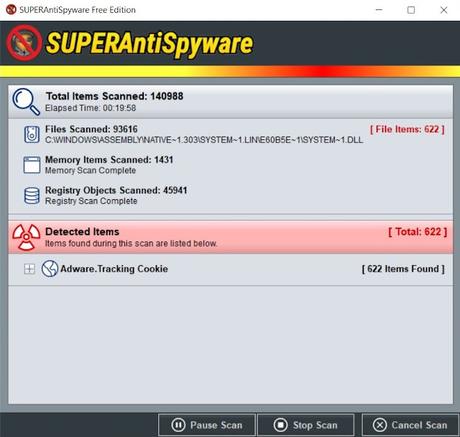Click the '[ Total: 622 ]' counter
This screenshot has width=460, height=437.
(418, 232)
